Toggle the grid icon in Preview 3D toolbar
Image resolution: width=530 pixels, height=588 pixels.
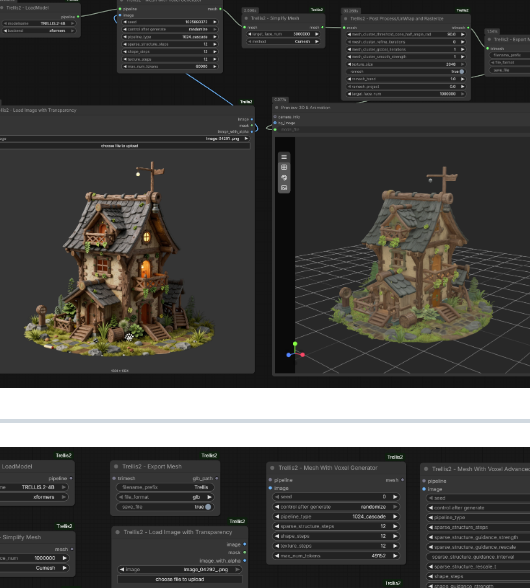[284, 167]
